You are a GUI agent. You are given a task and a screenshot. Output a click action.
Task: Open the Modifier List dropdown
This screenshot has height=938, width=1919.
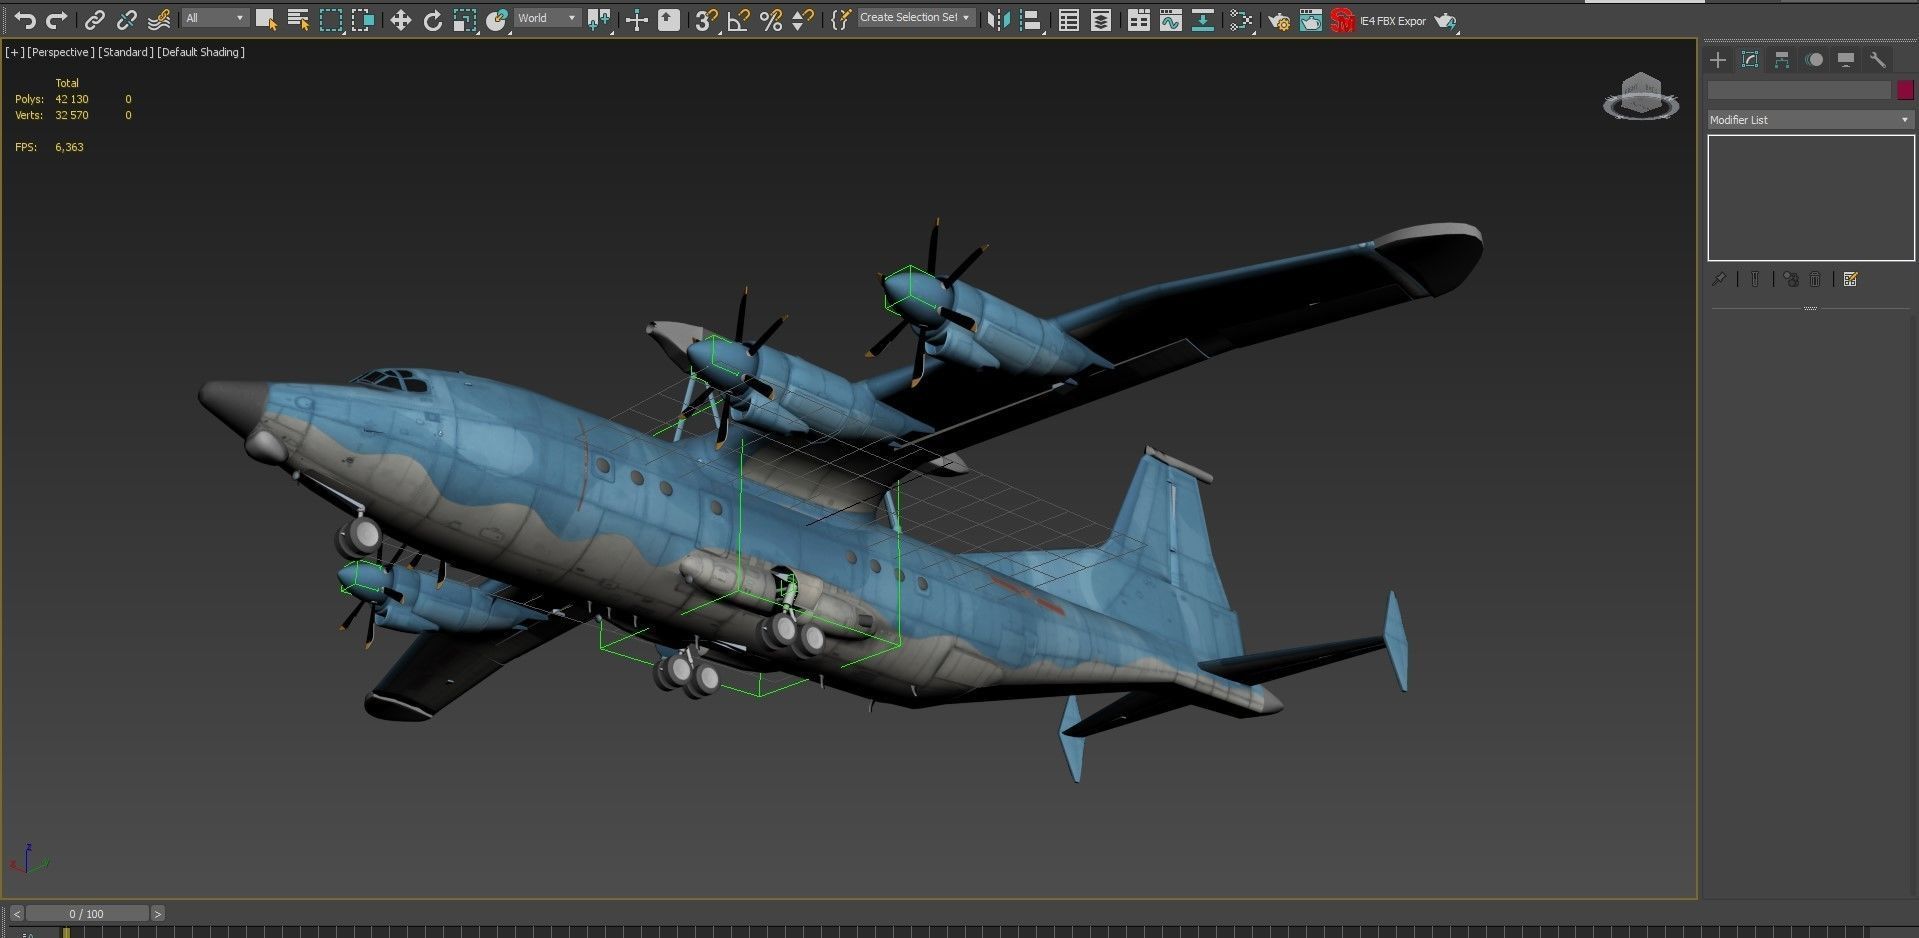(x=1810, y=120)
